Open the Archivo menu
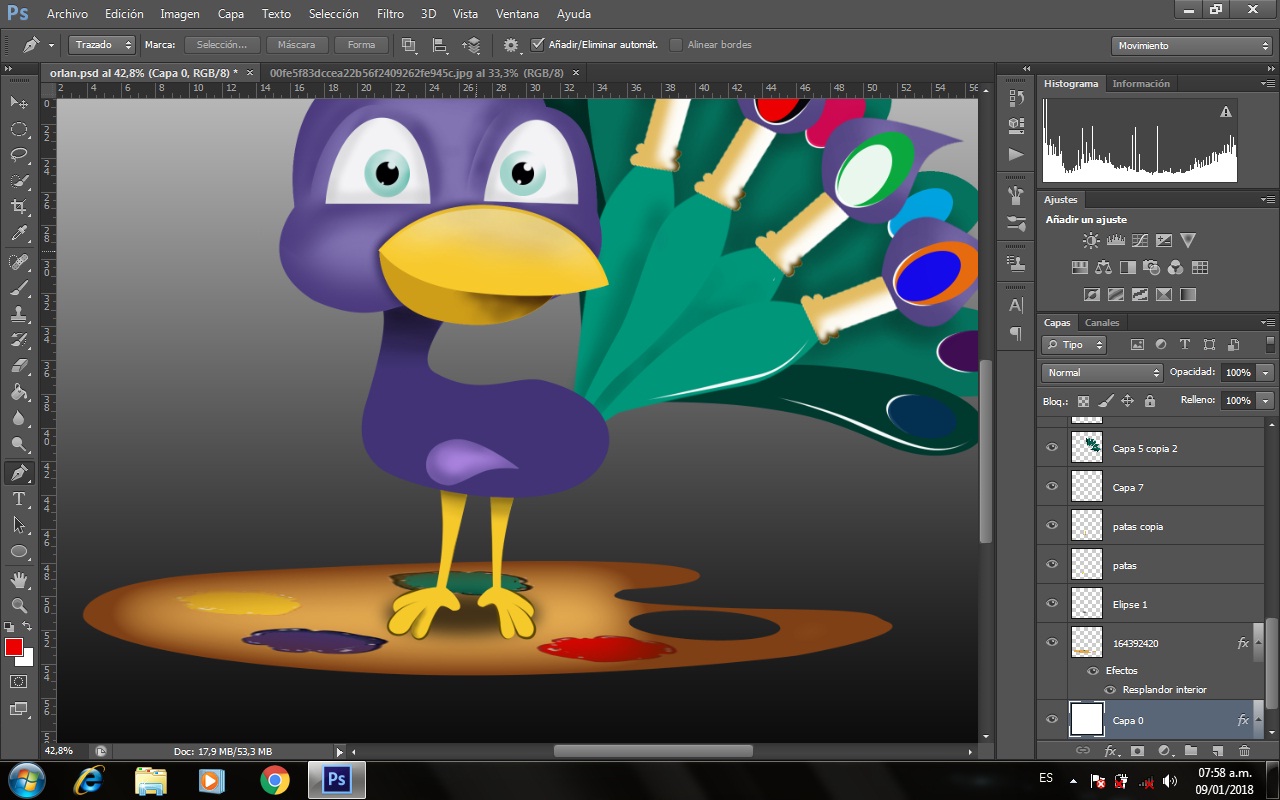Image resolution: width=1280 pixels, height=800 pixels. [67, 14]
